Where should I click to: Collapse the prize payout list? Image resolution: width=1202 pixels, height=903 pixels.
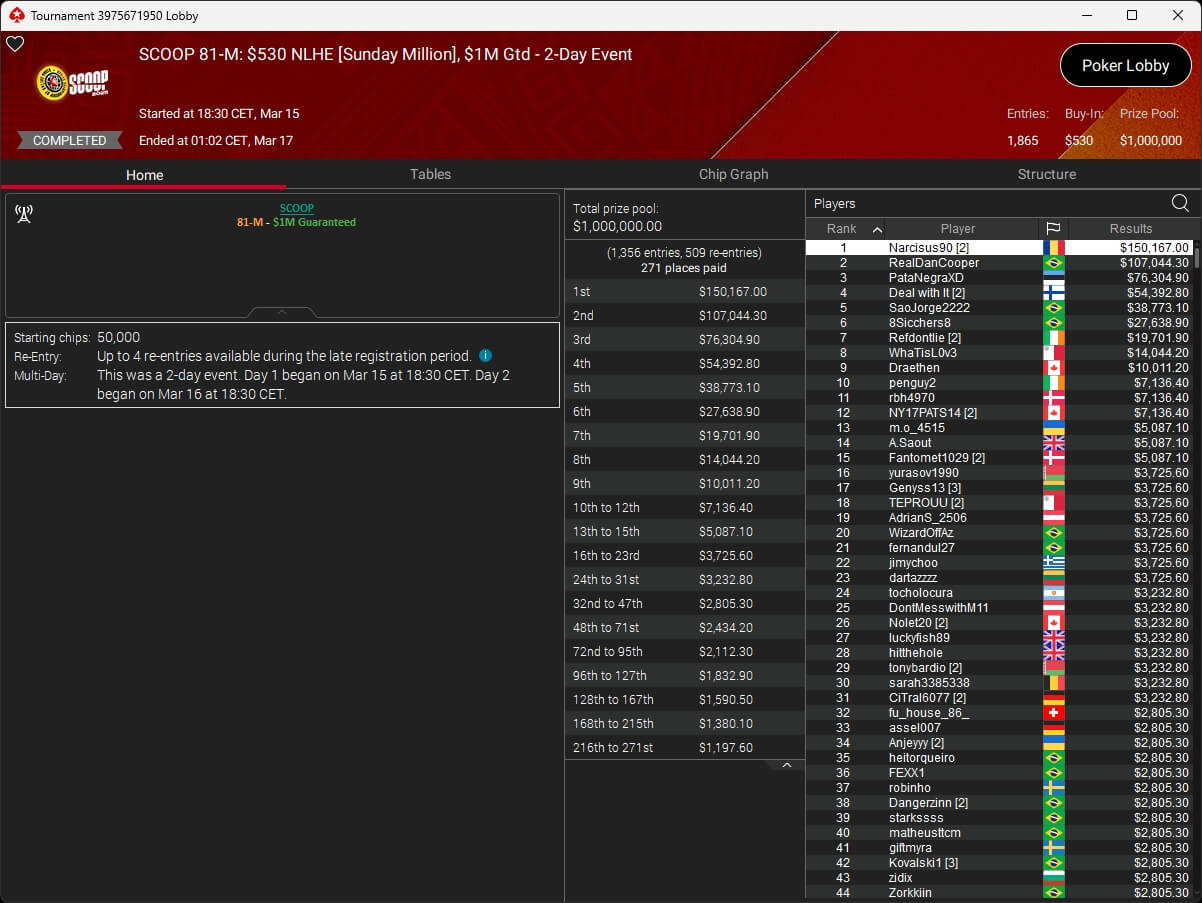[x=786, y=766]
